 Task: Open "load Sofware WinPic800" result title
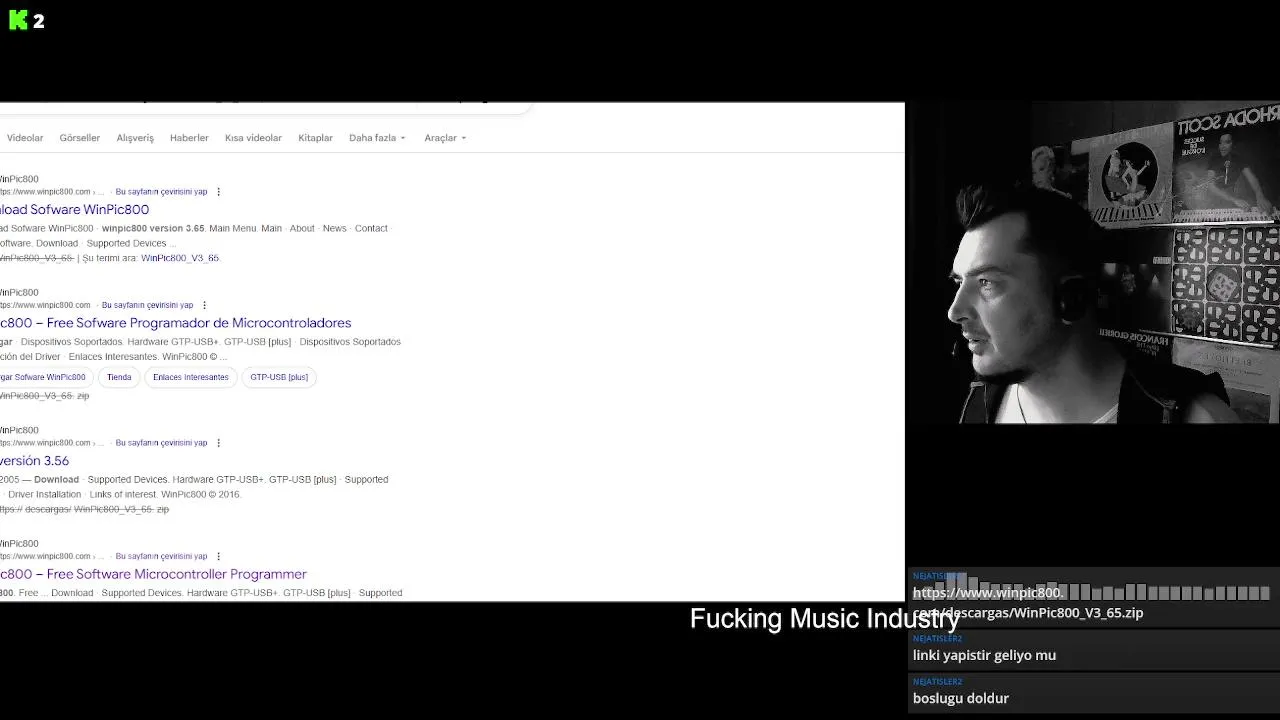pyautogui.click(x=74, y=210)
